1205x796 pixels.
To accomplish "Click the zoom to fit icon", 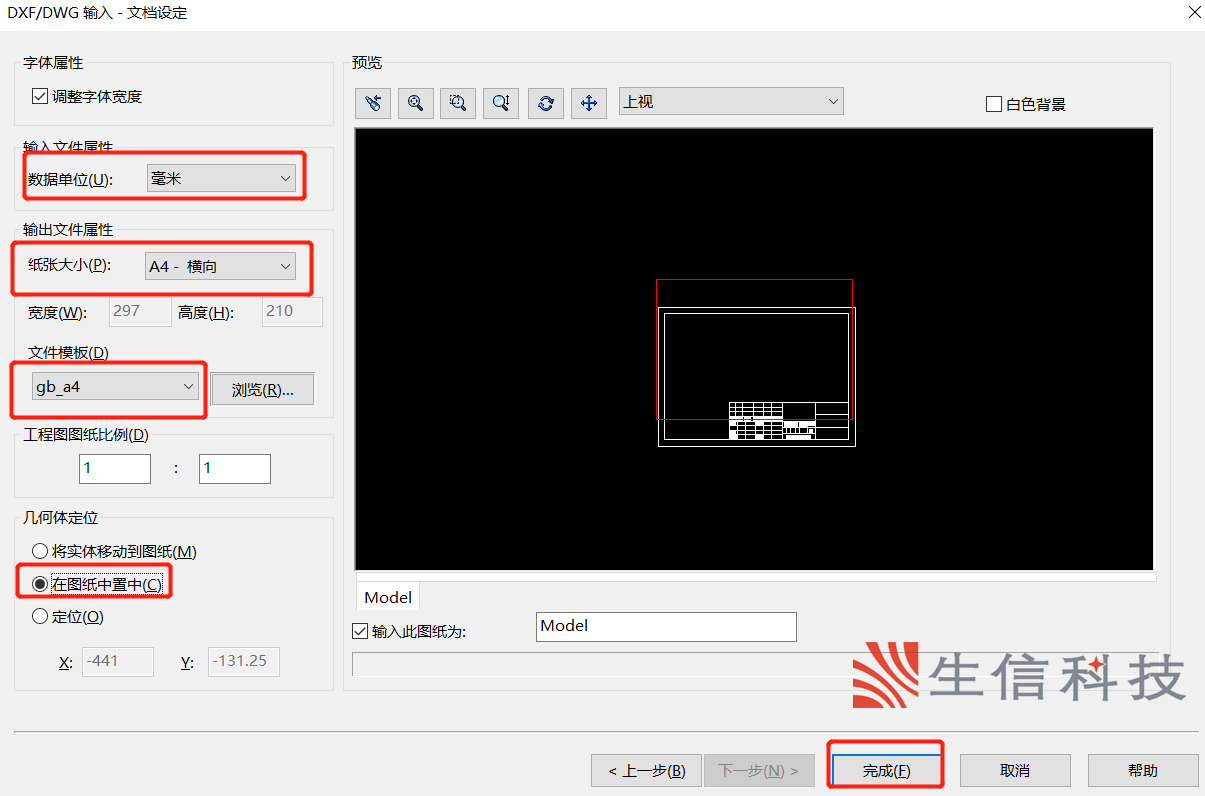I will tap(415, 102).
